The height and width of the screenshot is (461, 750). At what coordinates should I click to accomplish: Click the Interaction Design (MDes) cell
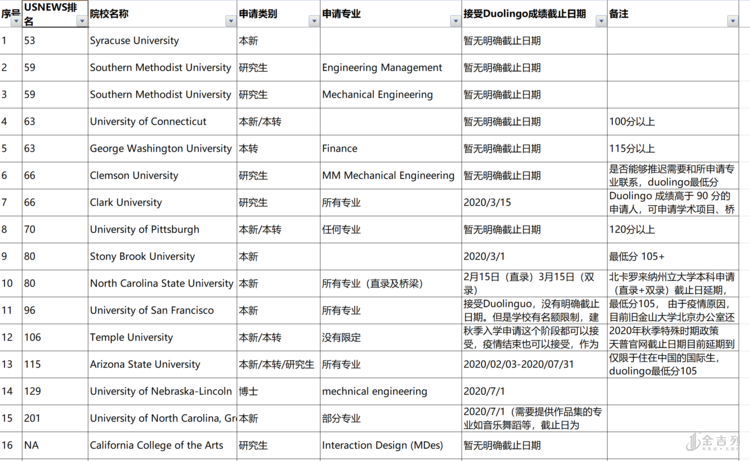point(386,446)
